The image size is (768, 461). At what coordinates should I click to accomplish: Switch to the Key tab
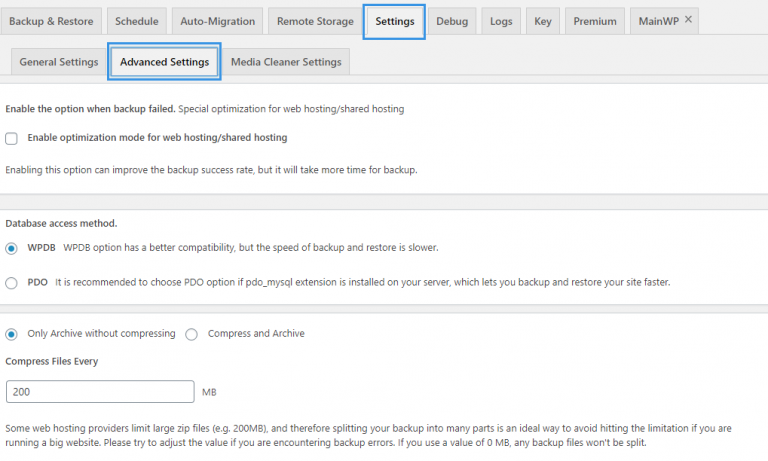tap(543, 21)
